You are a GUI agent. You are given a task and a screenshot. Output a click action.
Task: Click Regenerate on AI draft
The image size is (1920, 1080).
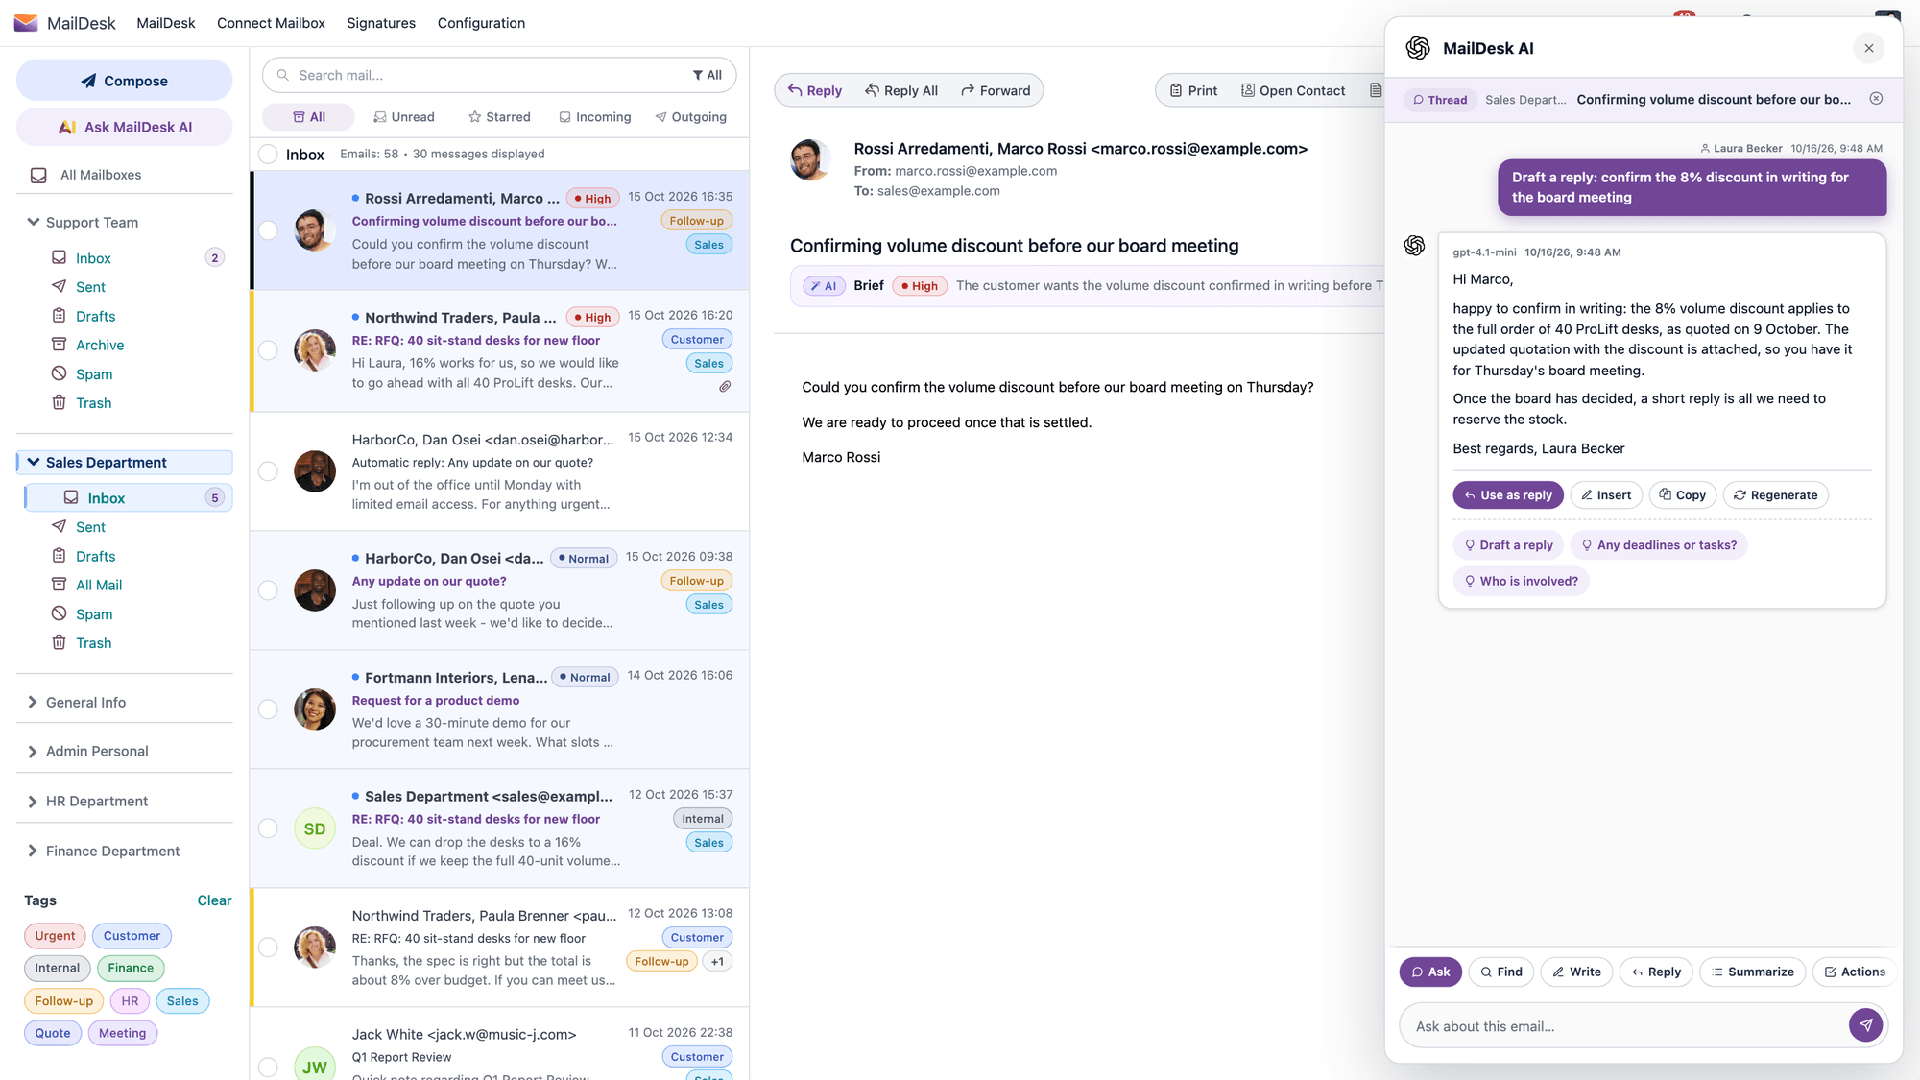[x=1776, y=495]
